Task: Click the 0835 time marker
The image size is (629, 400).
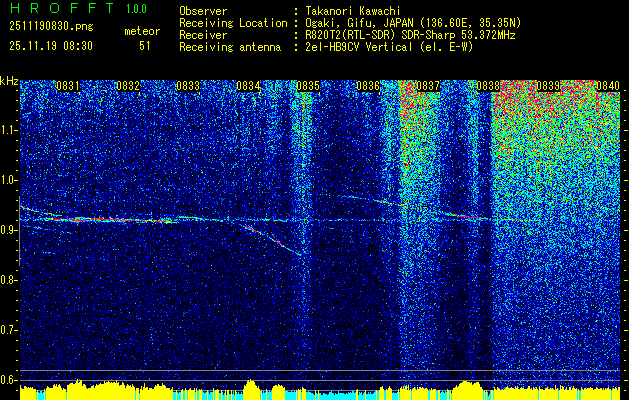Action: click(308, 86)
